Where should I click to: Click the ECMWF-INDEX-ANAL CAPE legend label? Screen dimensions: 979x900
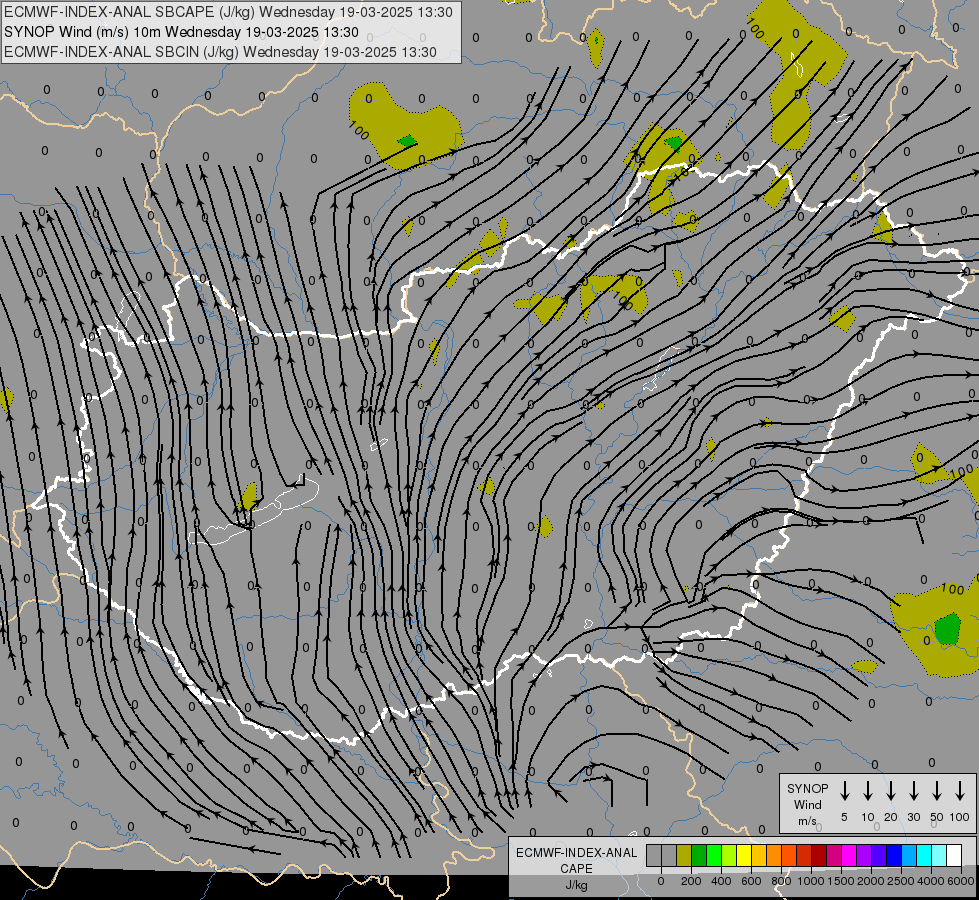pyautogui.click(x=576, y=860)
